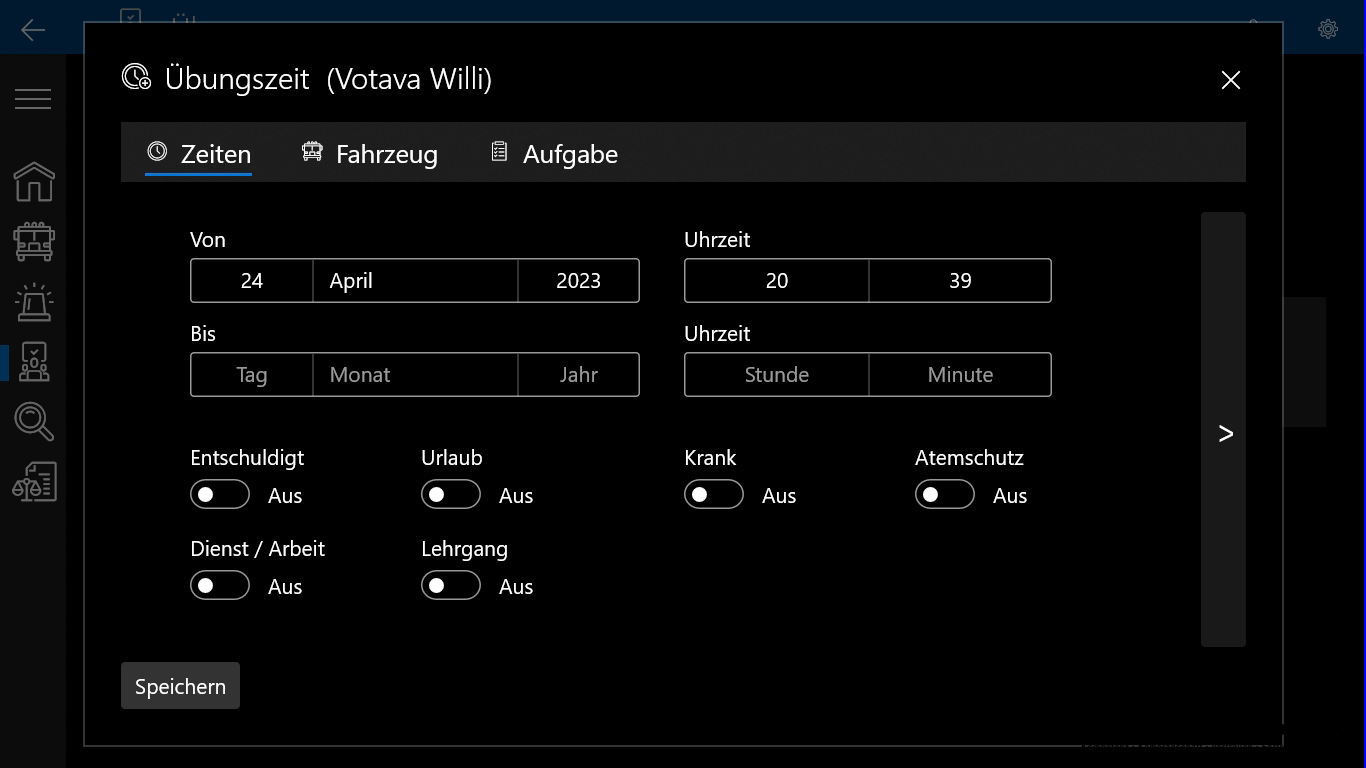Open the siren alarm icon in sidebar
Screen dimensions: 1366x768
[33, 302]
